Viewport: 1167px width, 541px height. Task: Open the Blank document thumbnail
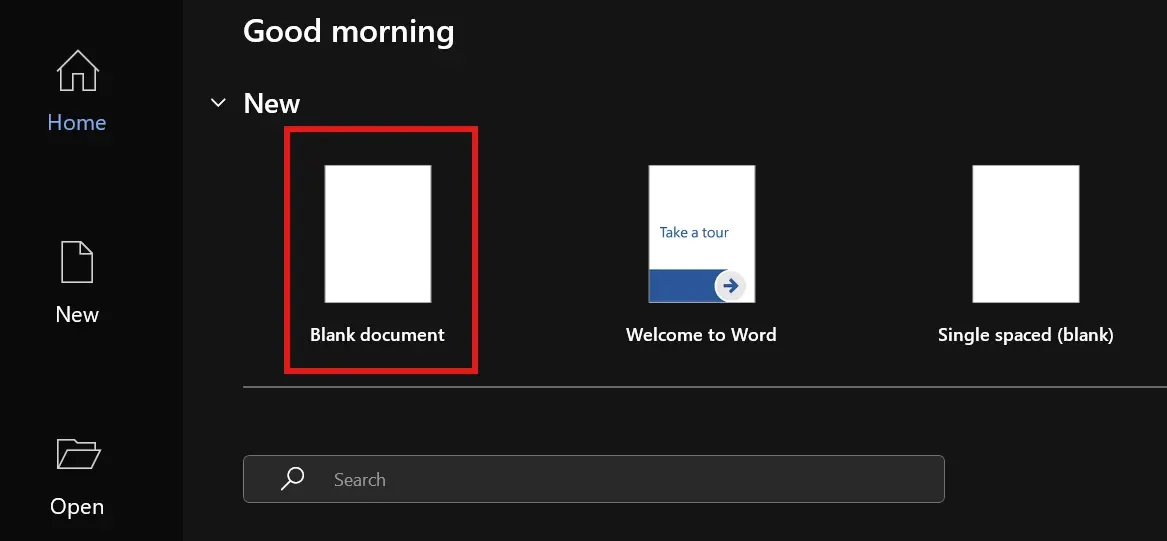click(x=378, y=234)
